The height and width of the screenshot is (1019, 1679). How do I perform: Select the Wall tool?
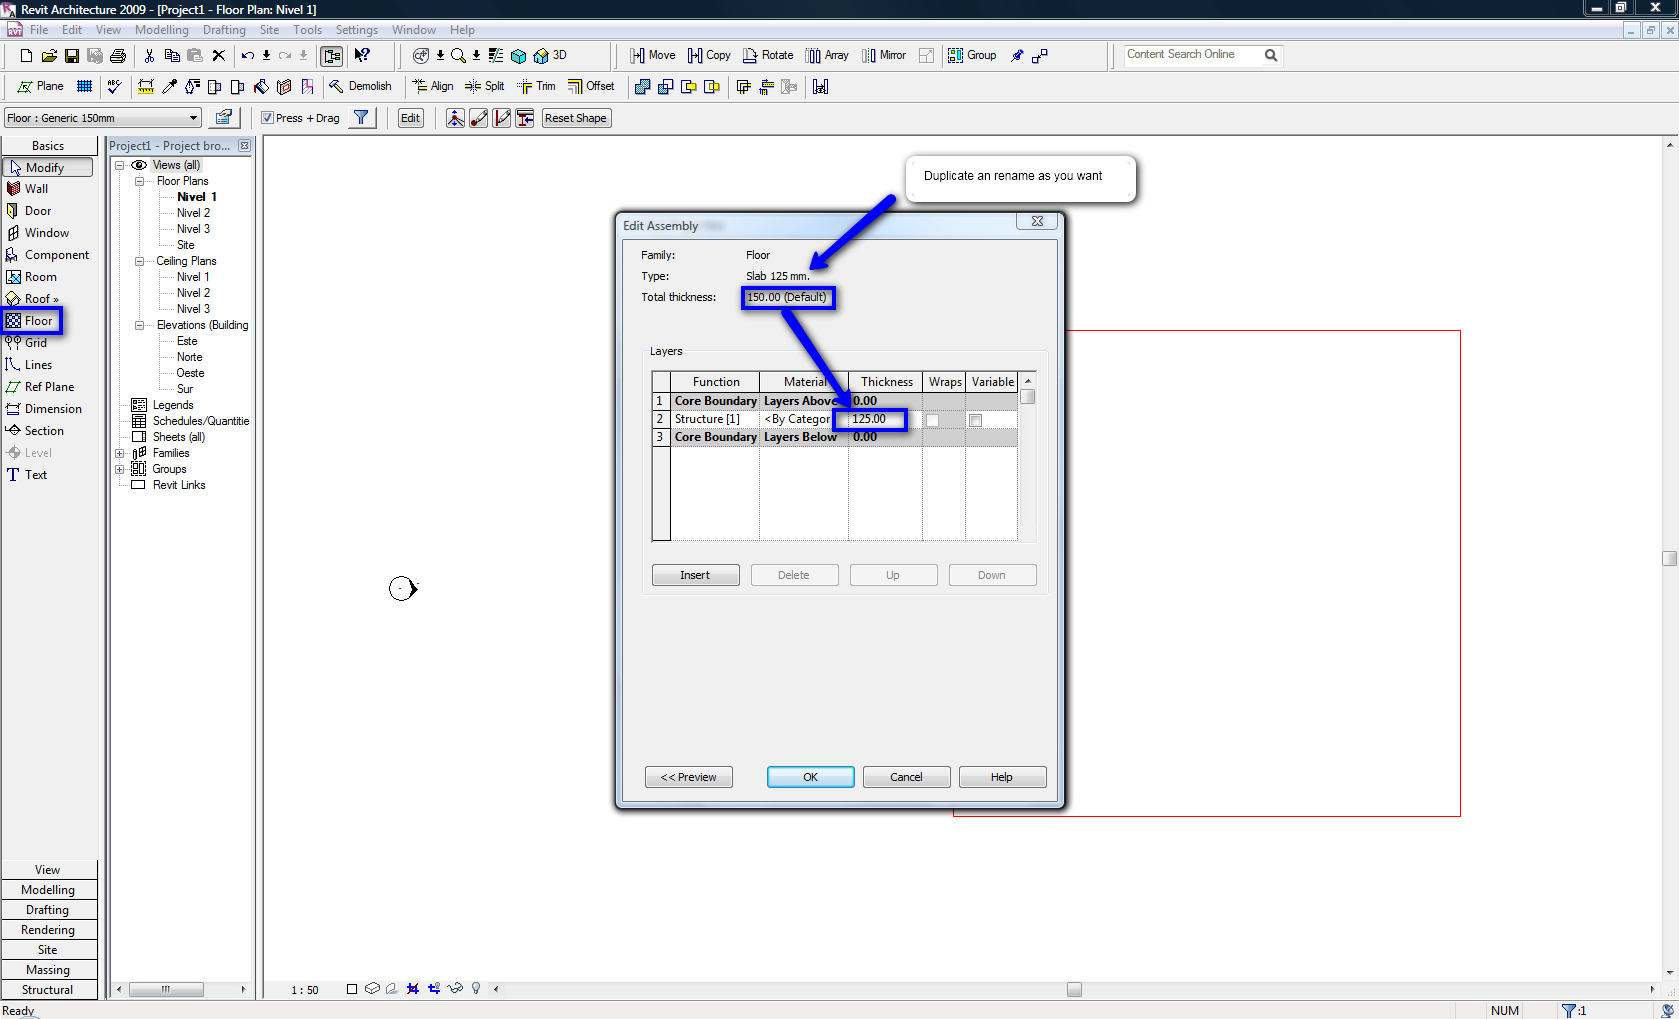click(36, 189)
